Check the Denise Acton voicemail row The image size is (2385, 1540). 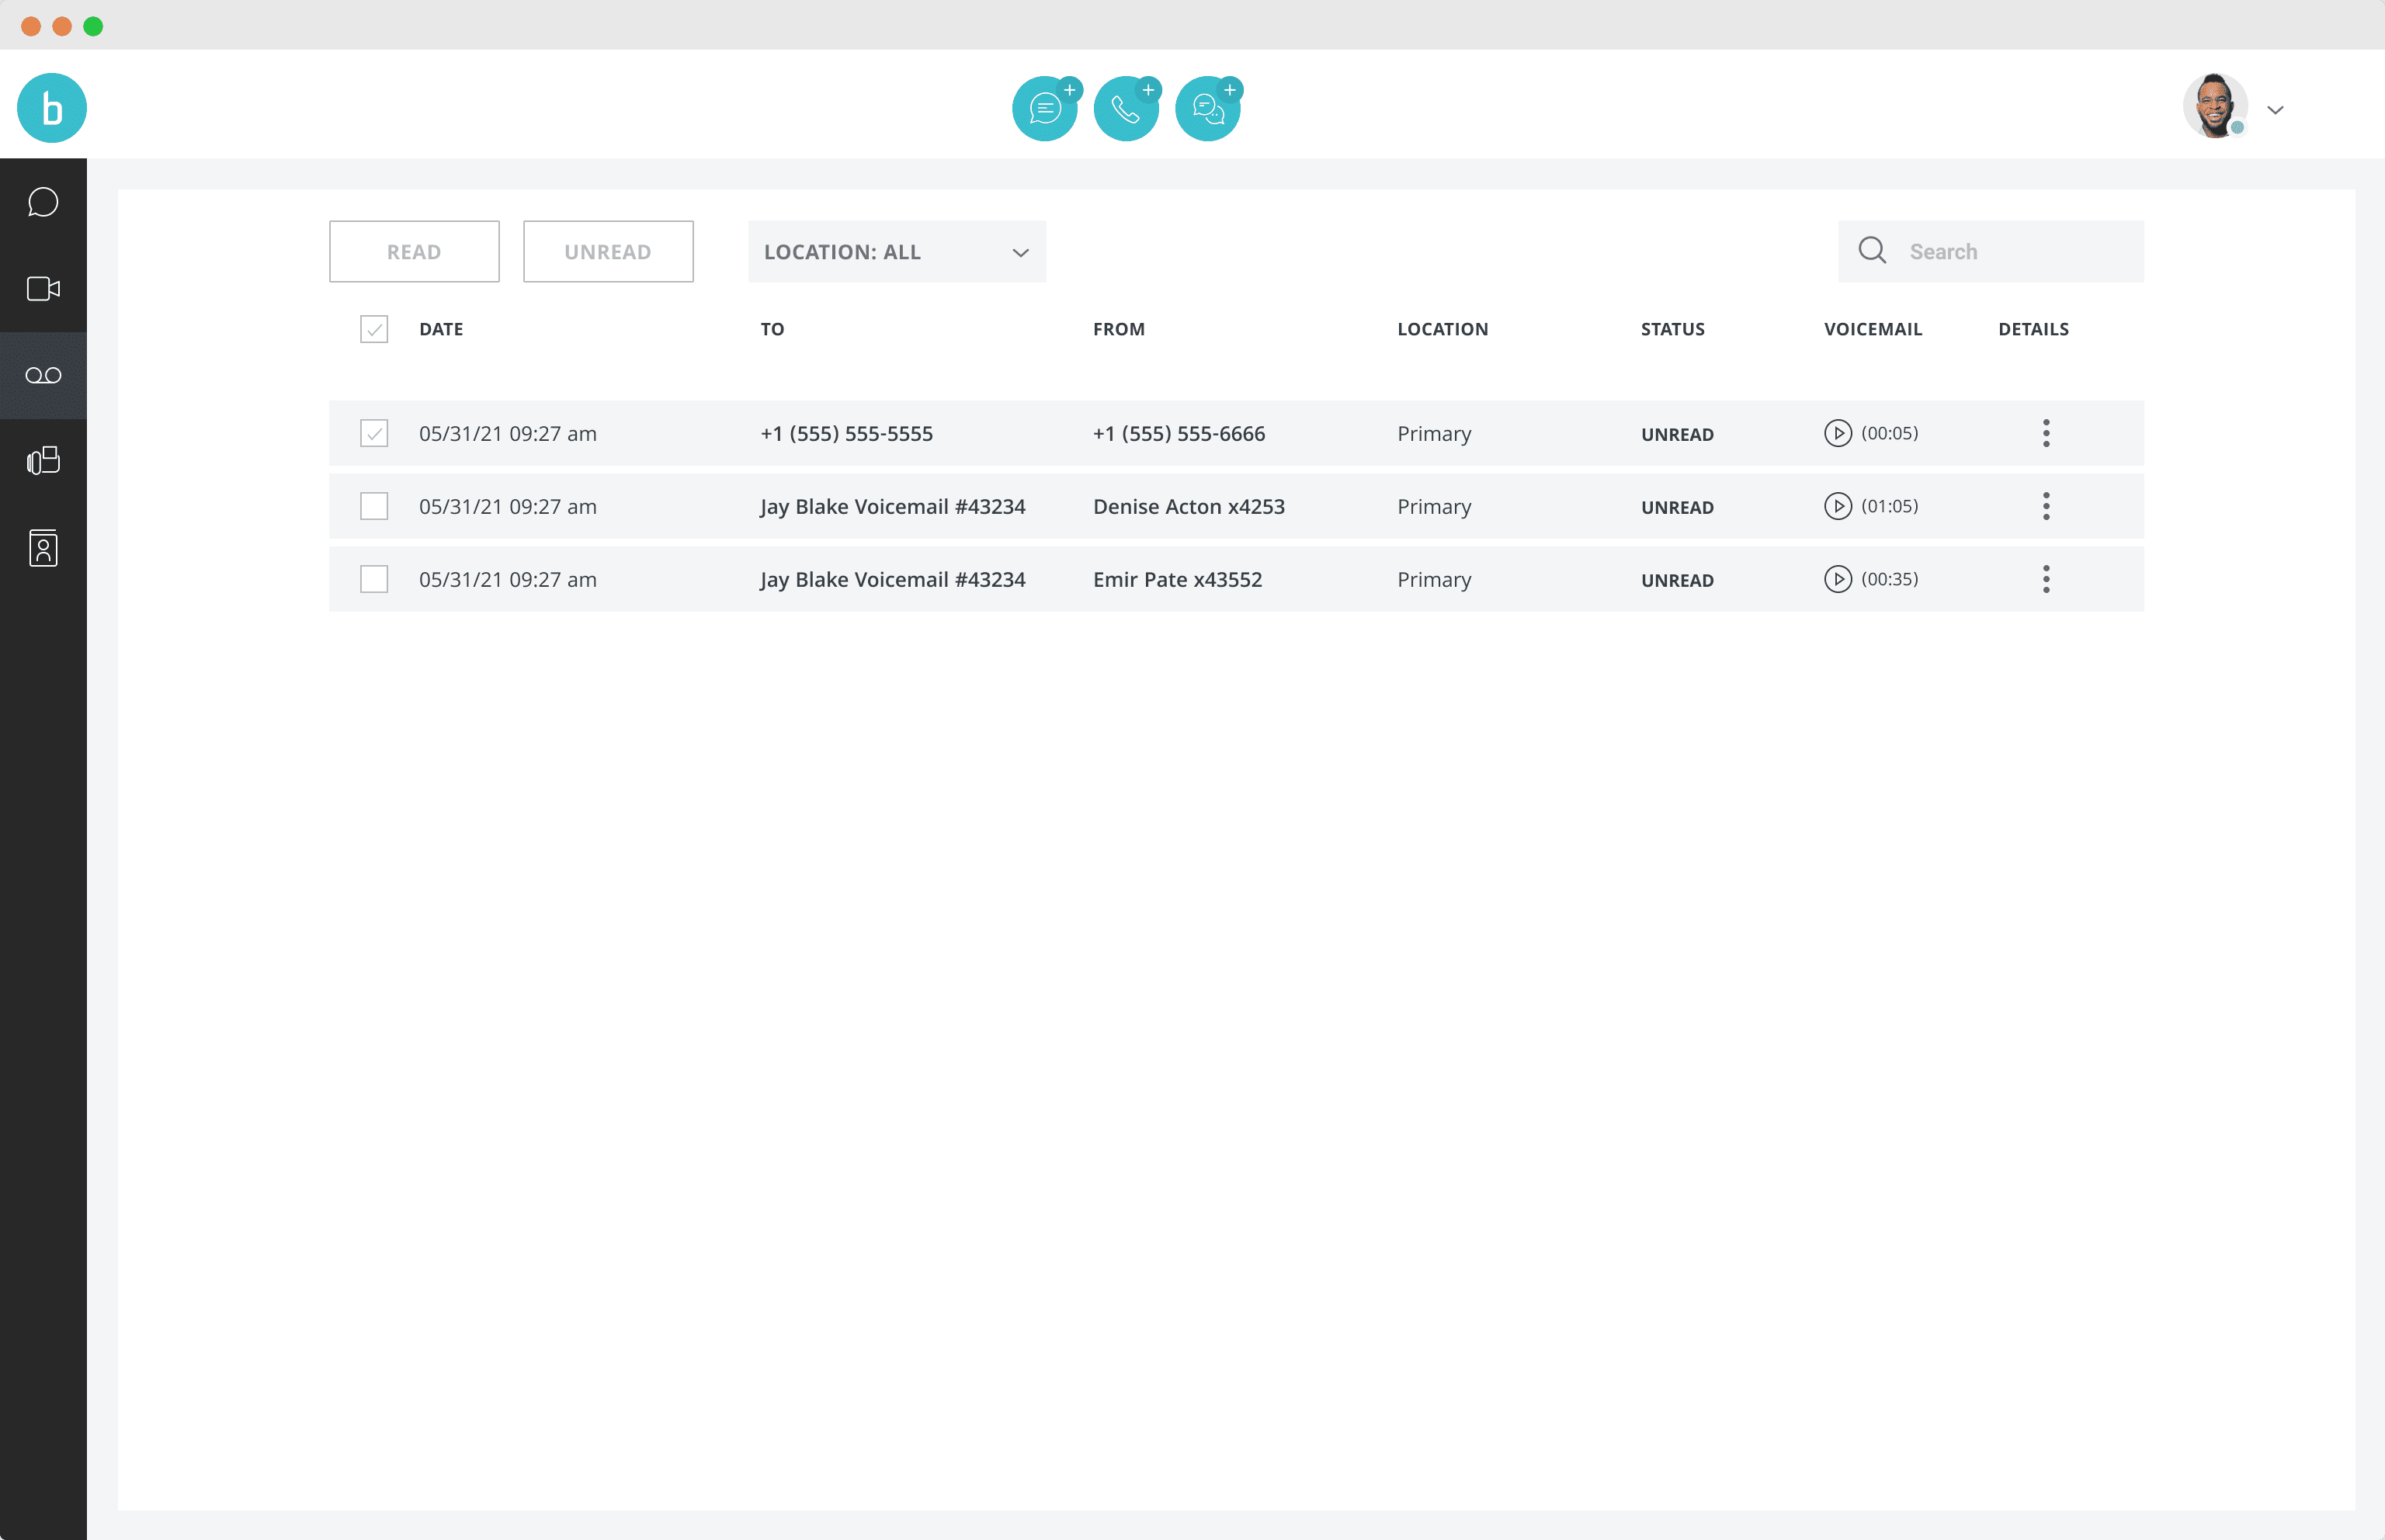374,506
